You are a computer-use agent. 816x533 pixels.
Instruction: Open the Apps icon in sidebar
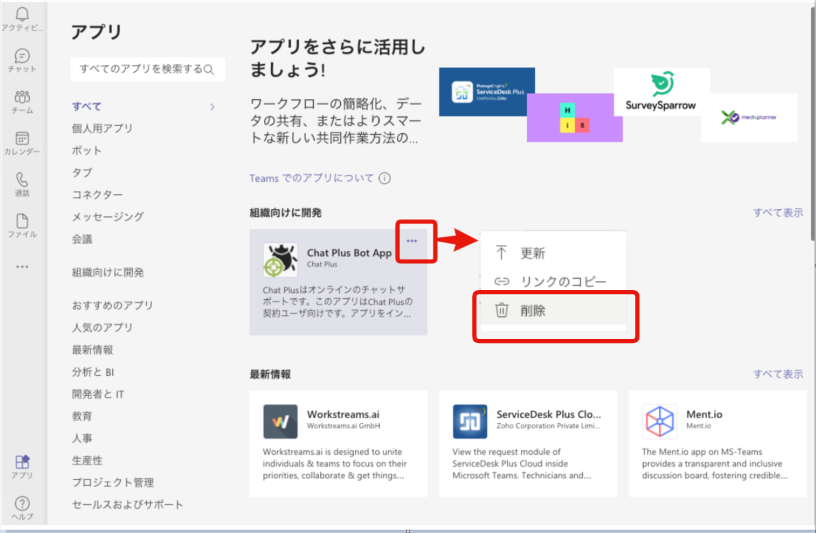coord(22,464)
